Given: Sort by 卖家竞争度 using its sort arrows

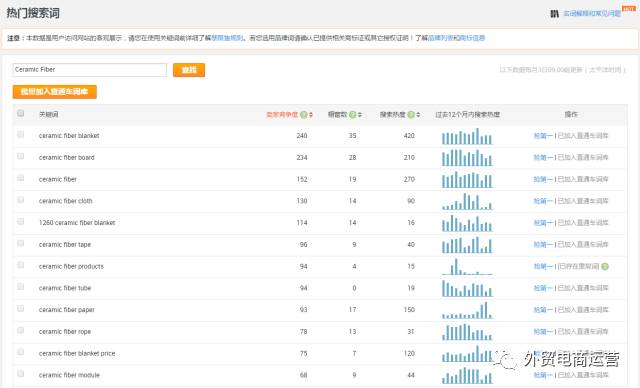Looking at the screenshot, I should point(311,115).
